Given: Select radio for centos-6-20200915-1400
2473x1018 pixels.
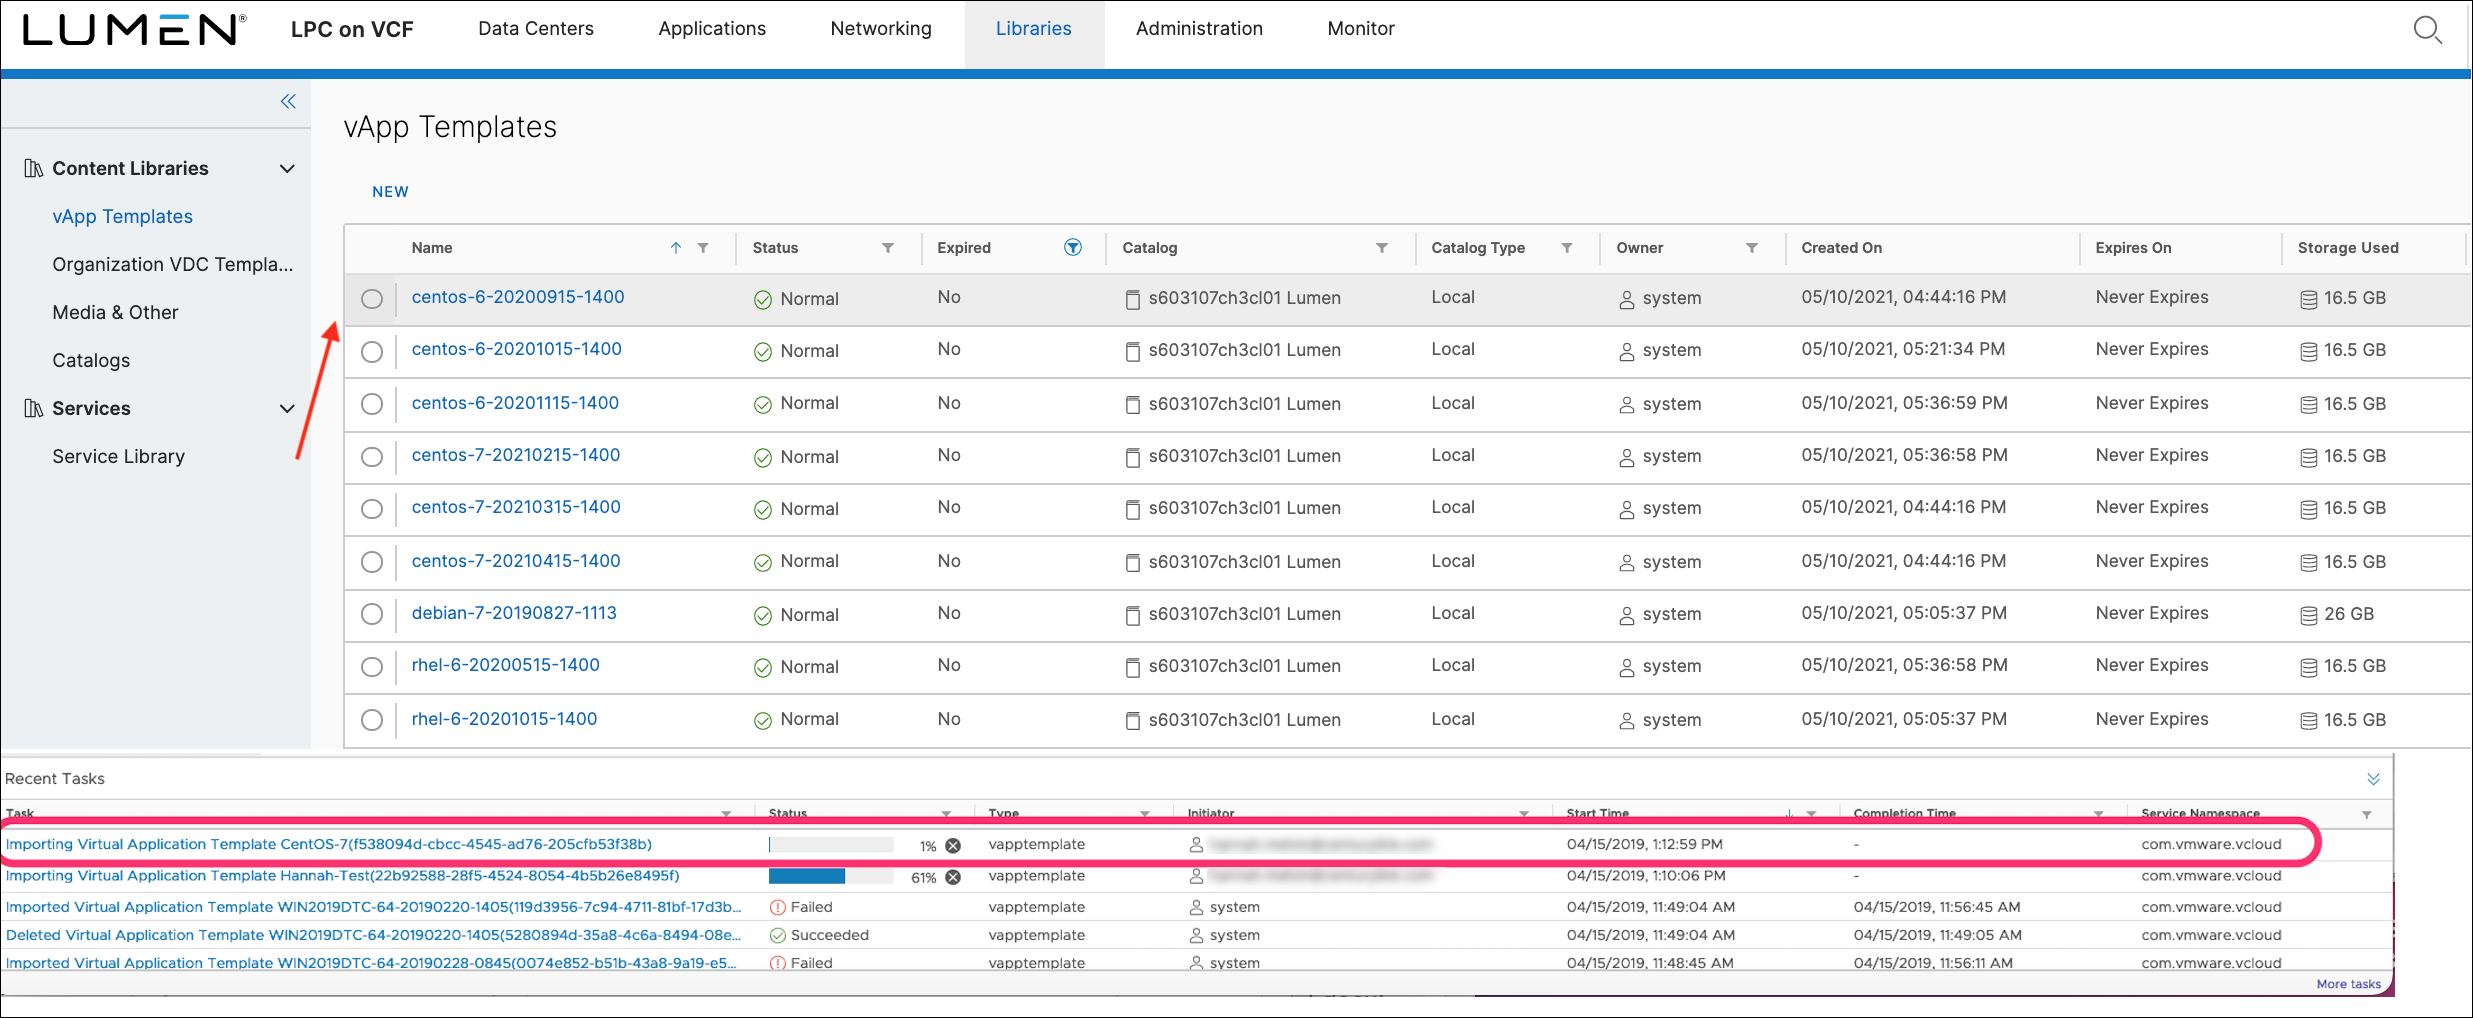Looking at the screenshot, I should (x=372, y=299).
